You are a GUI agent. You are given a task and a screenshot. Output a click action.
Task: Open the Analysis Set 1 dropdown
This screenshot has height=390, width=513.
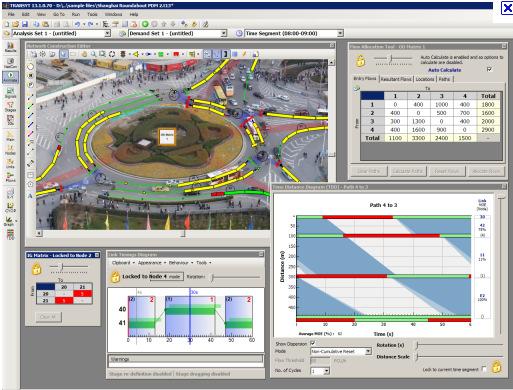108,33
